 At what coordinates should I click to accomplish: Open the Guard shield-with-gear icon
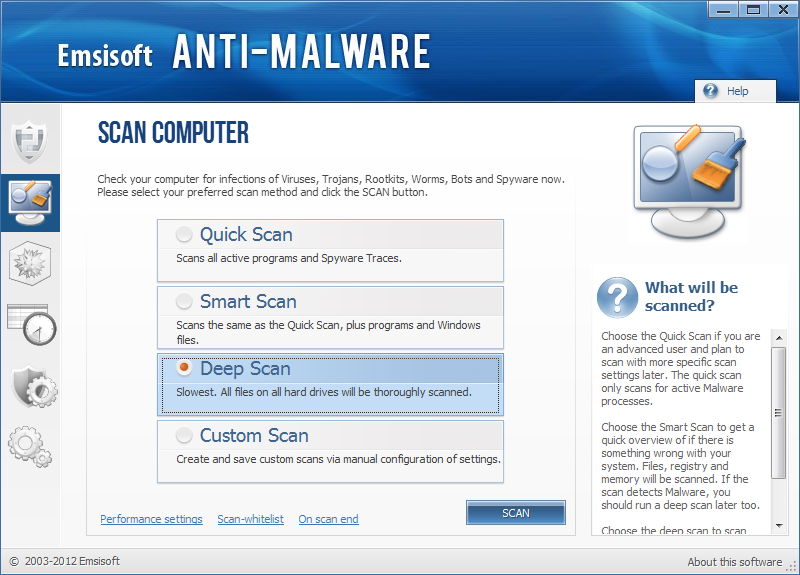30,386
